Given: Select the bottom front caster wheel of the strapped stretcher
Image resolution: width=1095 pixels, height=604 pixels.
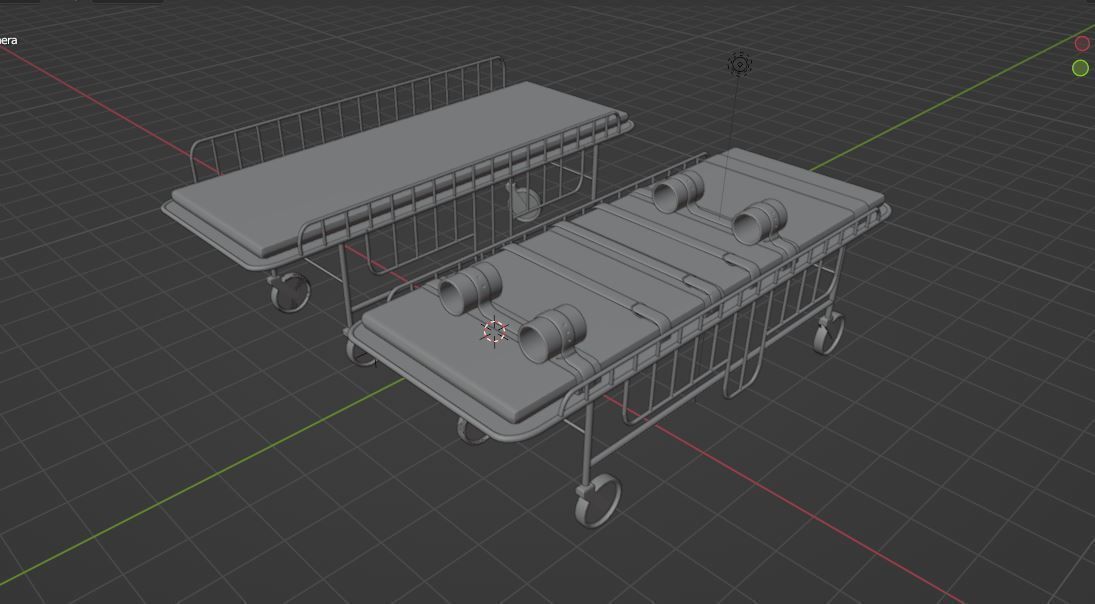Looking at the screenshot, I should tap(598, 500).
